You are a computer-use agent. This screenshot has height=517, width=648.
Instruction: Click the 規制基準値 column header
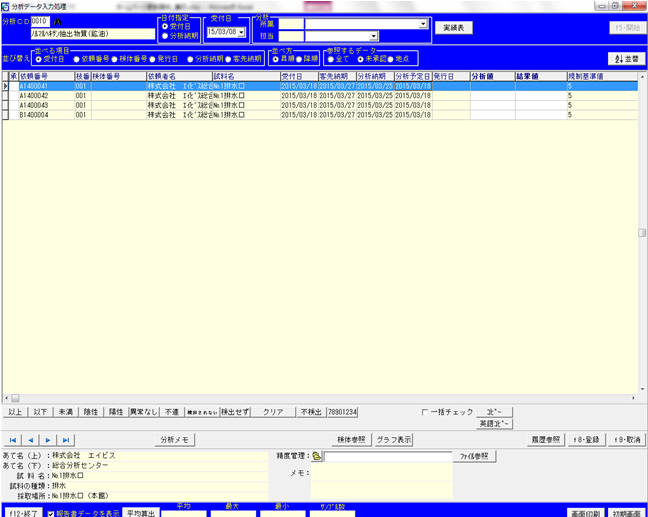click(603, 77)
